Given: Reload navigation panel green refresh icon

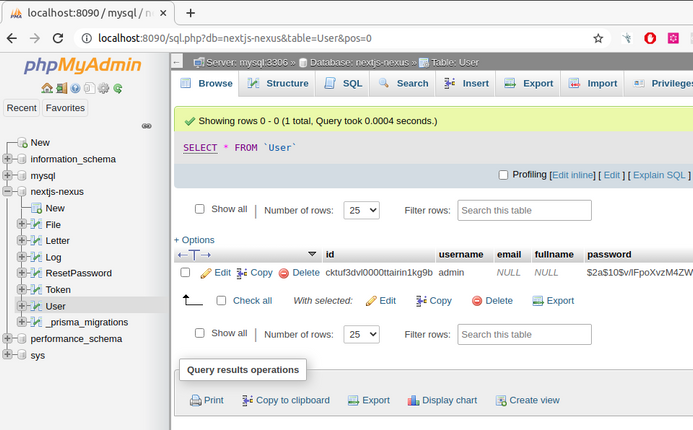Looking at the screenshot, I should [118, 88].
